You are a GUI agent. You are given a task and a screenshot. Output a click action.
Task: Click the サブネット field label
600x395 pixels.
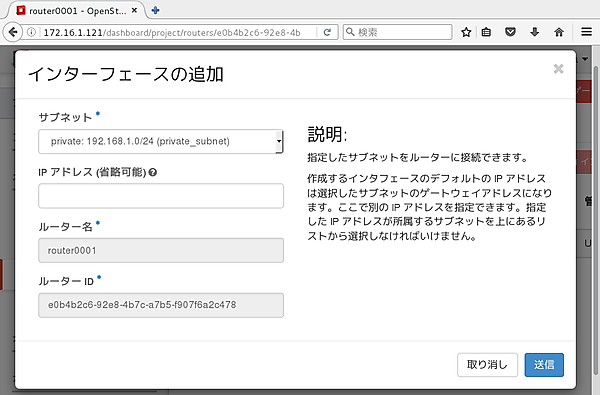(65, 117)
